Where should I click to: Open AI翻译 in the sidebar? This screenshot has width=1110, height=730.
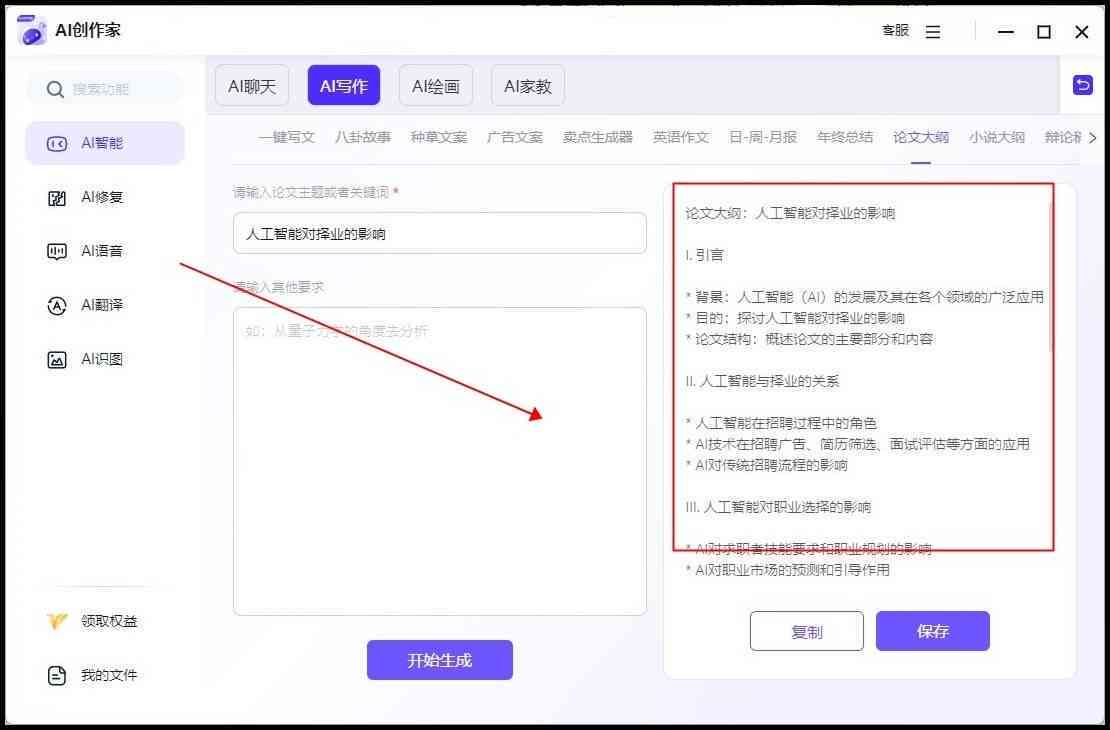[x=105, y=305]
